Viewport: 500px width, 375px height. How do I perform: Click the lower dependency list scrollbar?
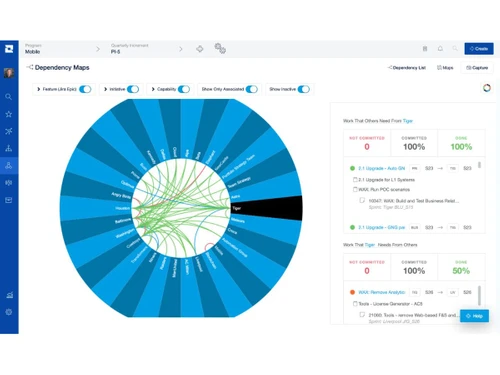tap(479, 295)
